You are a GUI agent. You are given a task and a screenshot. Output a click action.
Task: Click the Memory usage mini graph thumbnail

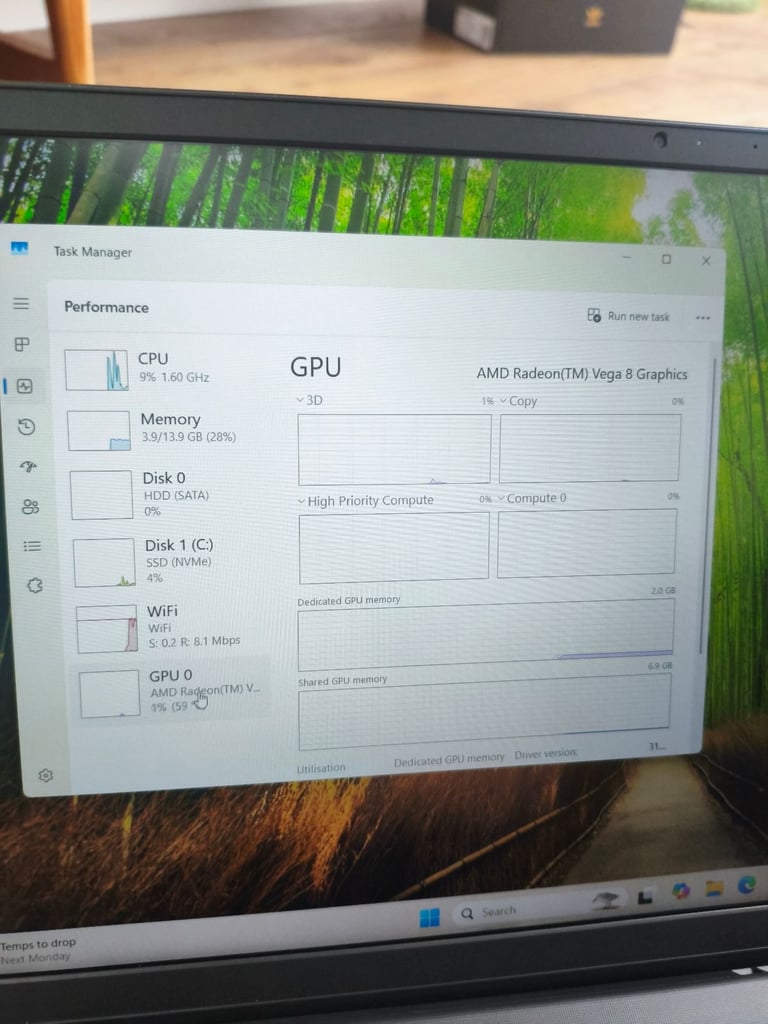(99, 430)
